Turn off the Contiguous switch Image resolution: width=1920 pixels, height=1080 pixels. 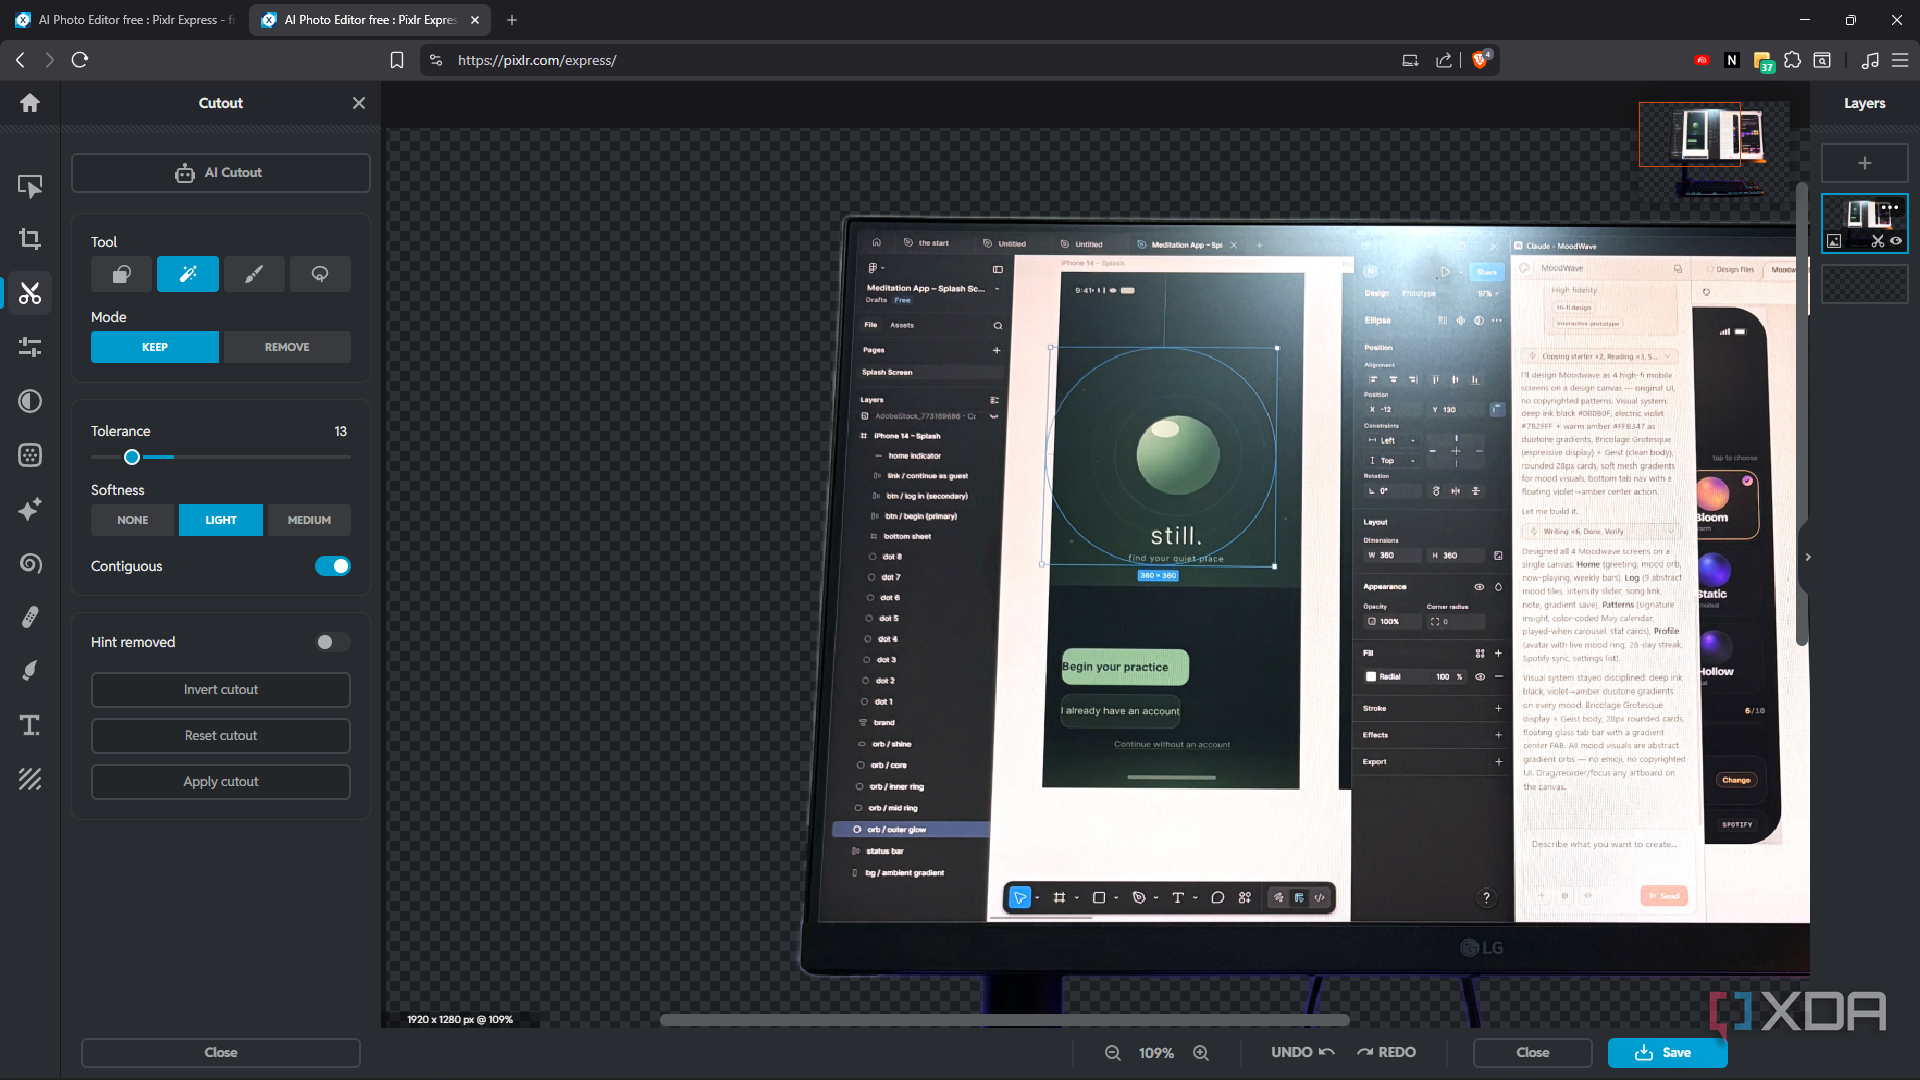[333, 566]
